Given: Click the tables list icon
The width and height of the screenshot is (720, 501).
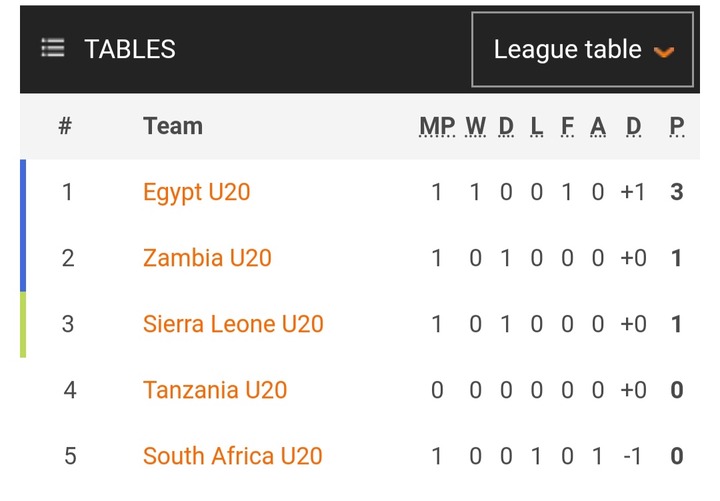Looking at the screenshot, I should click(53, 48).
